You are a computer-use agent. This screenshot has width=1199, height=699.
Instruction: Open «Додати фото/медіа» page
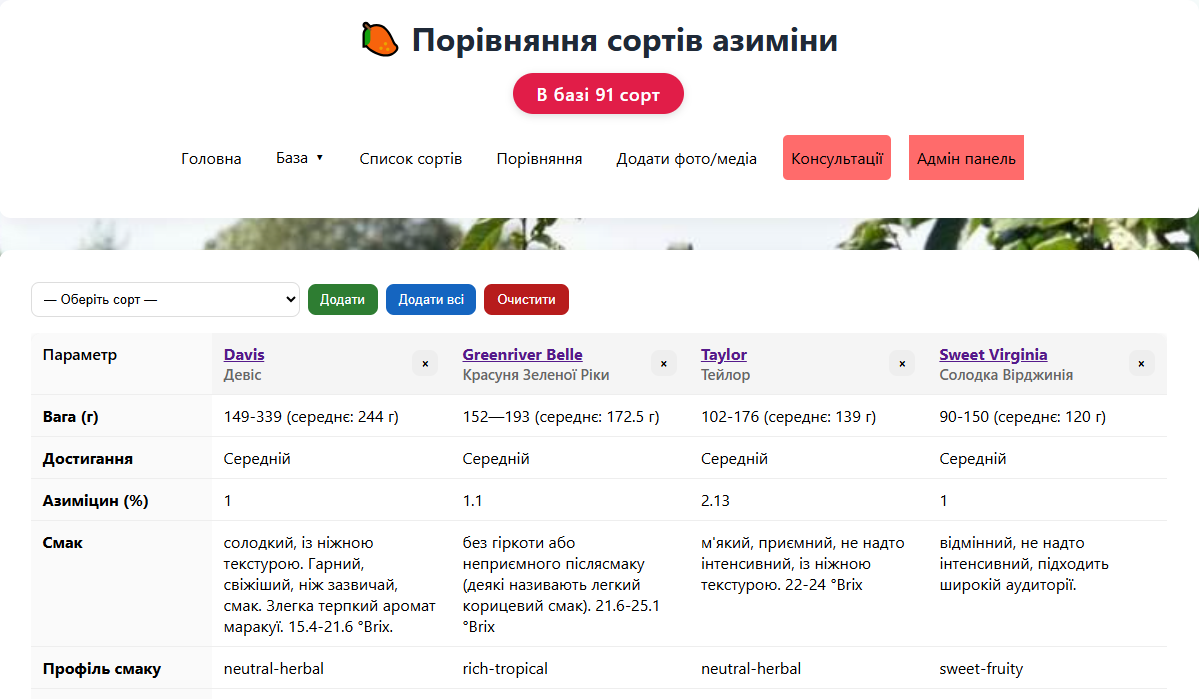(x=686, y=159)
